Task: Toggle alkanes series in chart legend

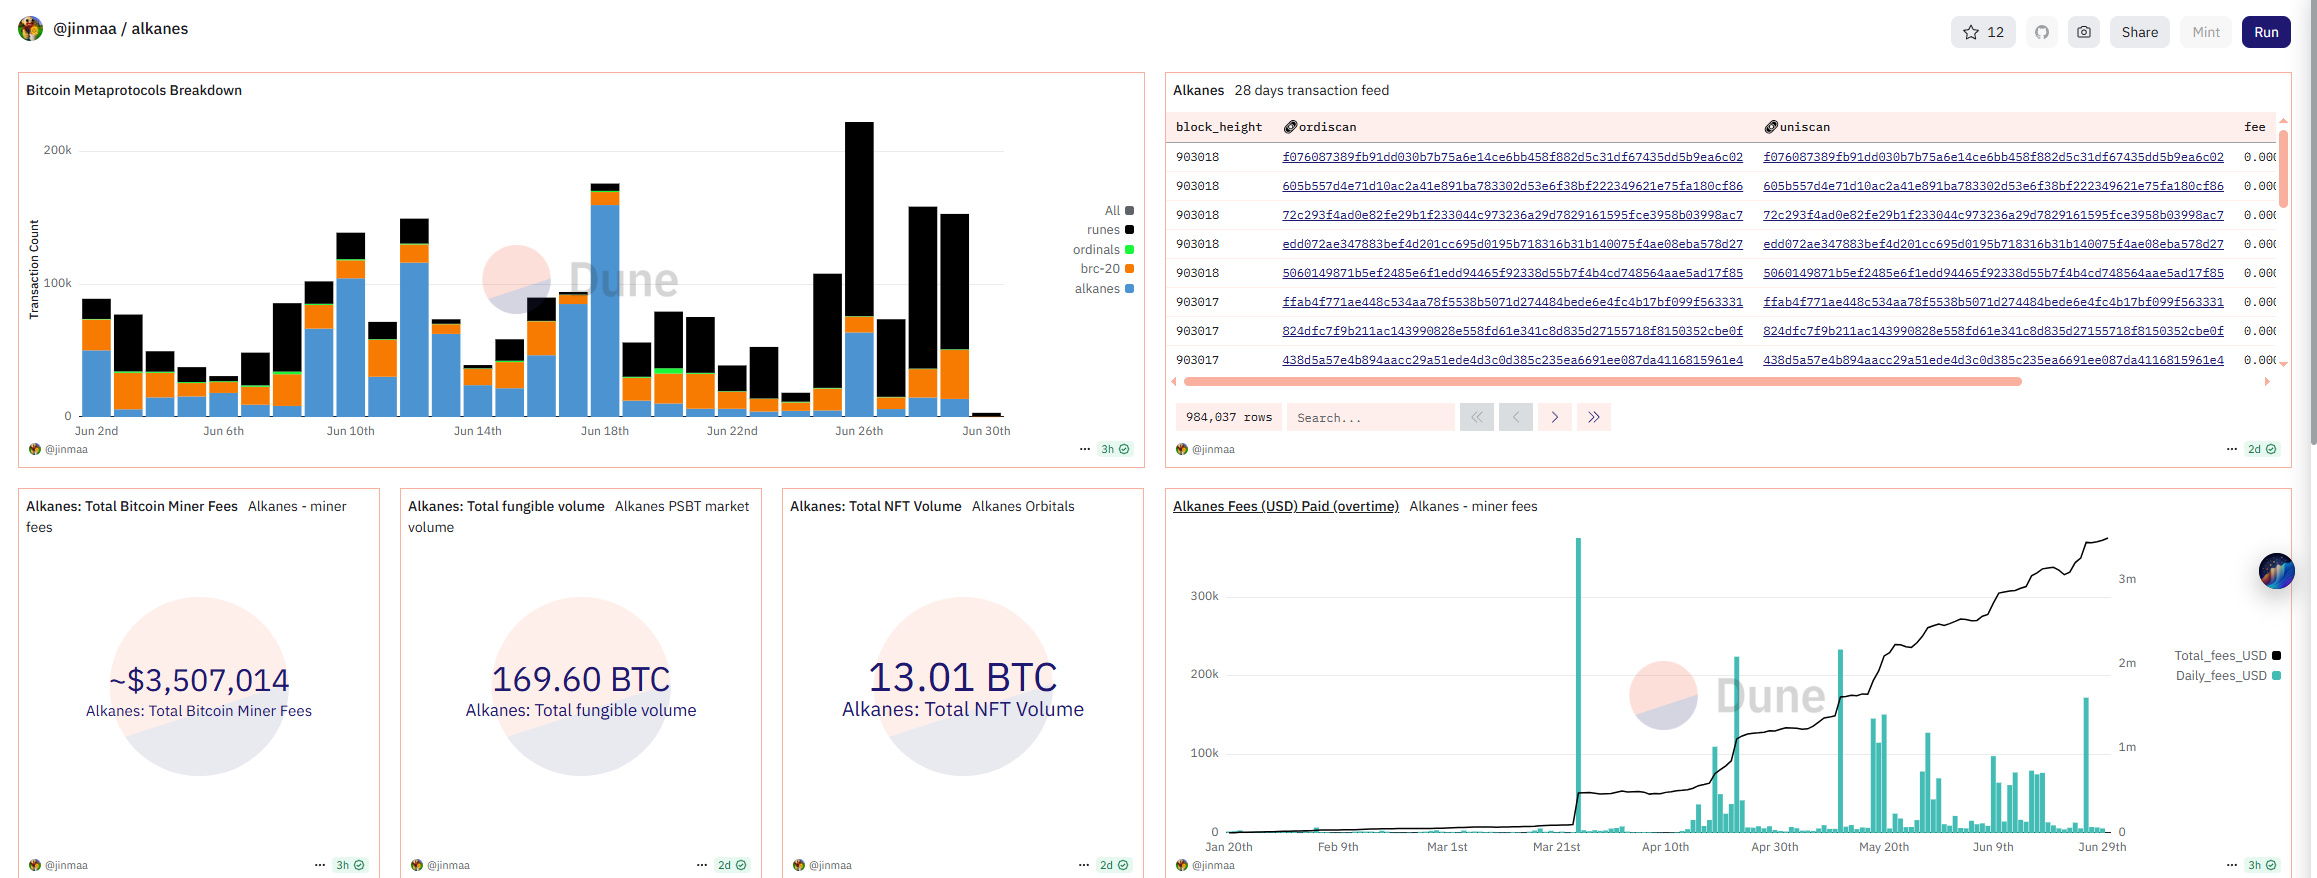Action: [x=1104, y=289]
